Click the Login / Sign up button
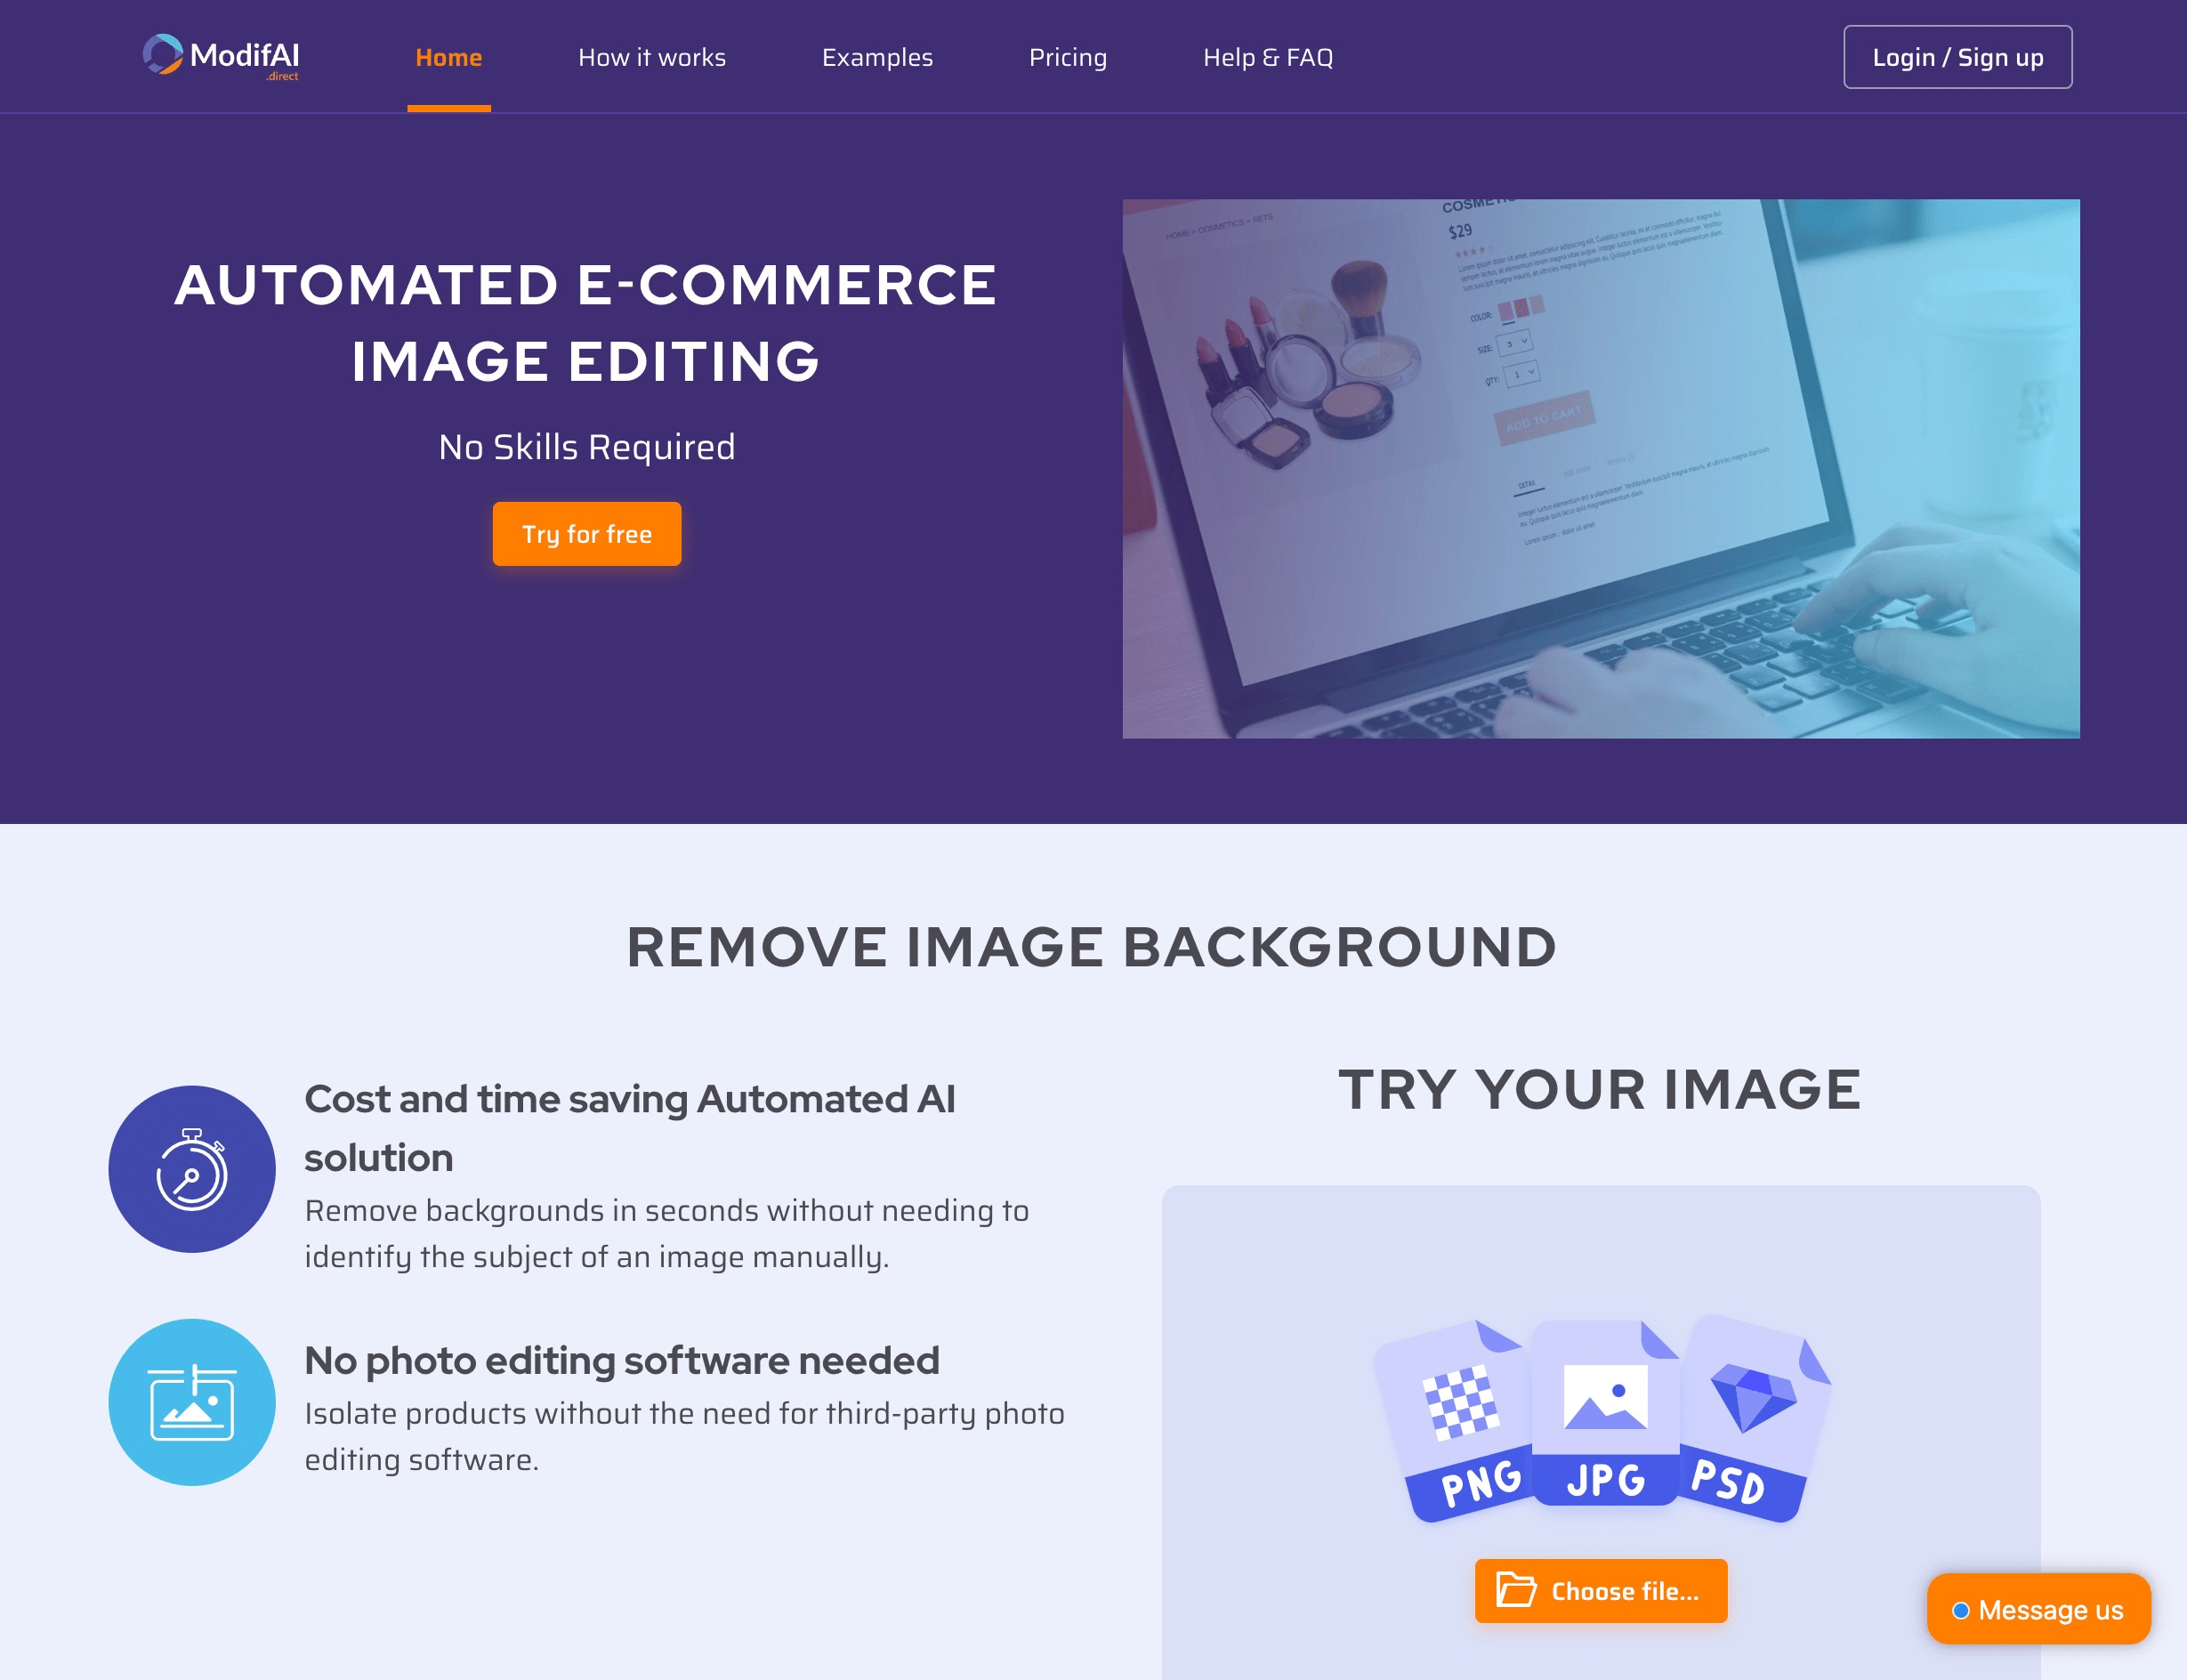This screenshot has height=1680, width=2187. point(1957,56)
